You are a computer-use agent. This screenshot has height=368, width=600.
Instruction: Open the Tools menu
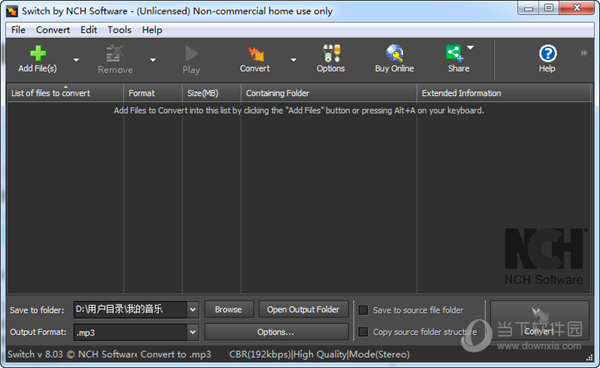tap(119, 30)
